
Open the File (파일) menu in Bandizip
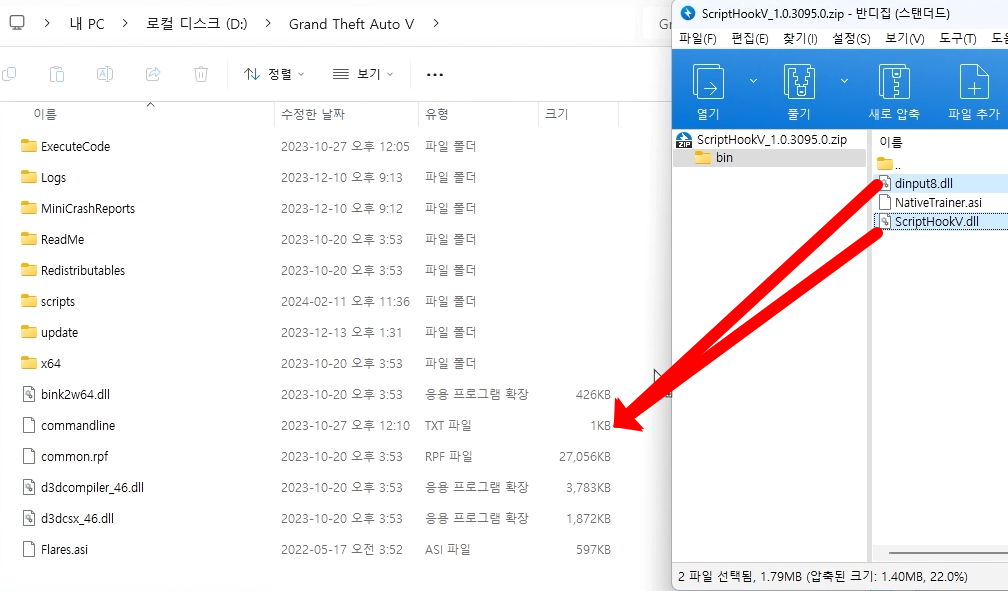tap(697, 39)
